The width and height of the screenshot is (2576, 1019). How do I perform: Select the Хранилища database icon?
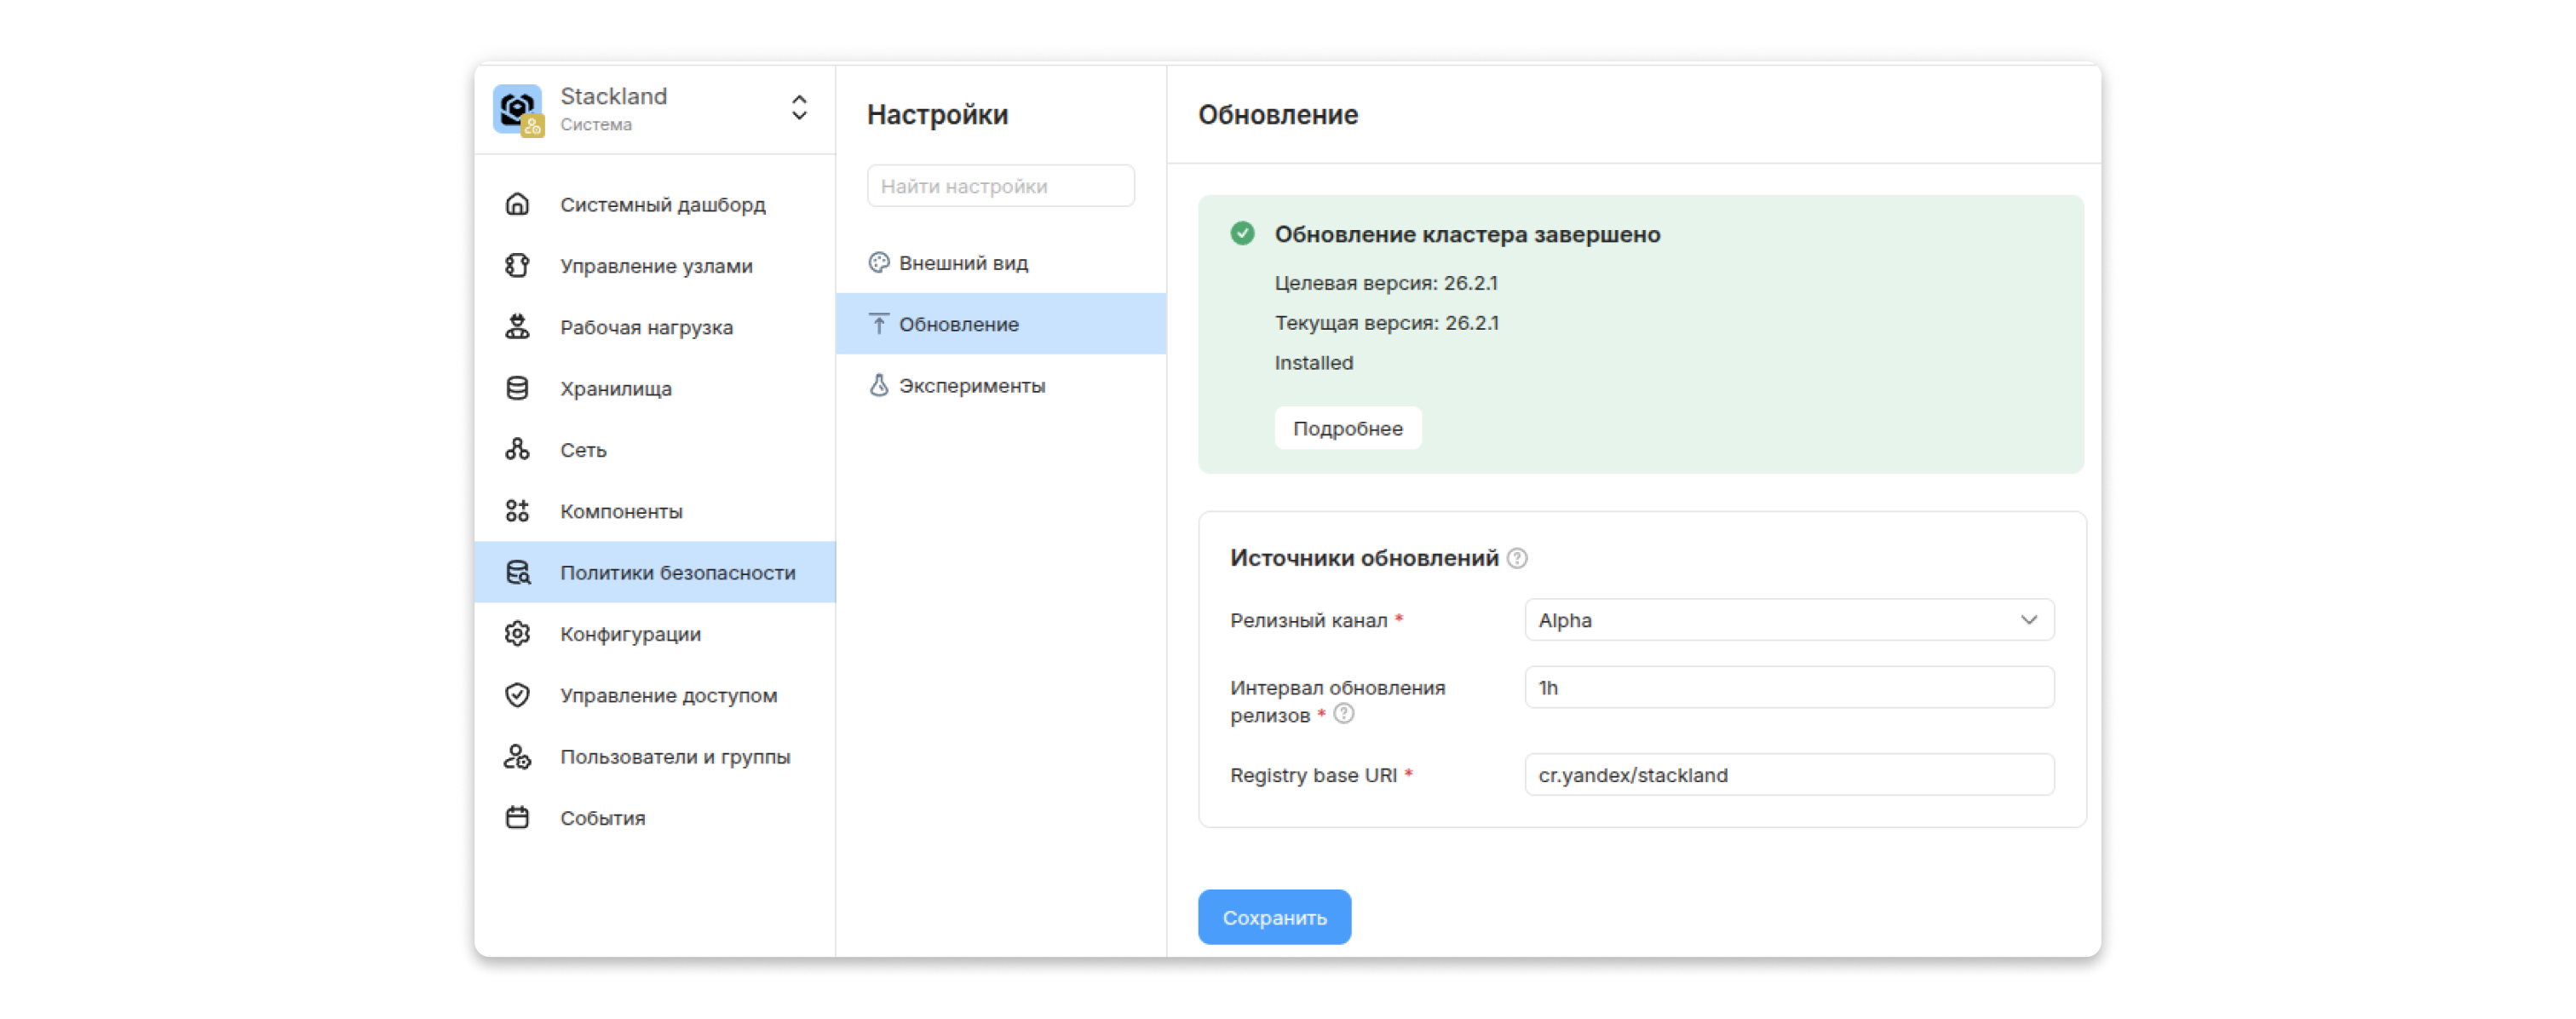point(517,388)
